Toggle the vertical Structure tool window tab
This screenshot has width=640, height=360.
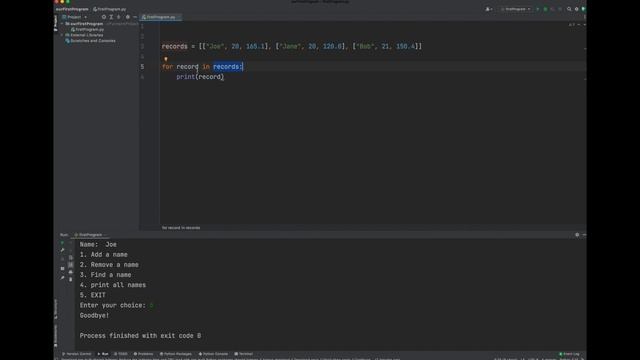[x=56, y=309]
